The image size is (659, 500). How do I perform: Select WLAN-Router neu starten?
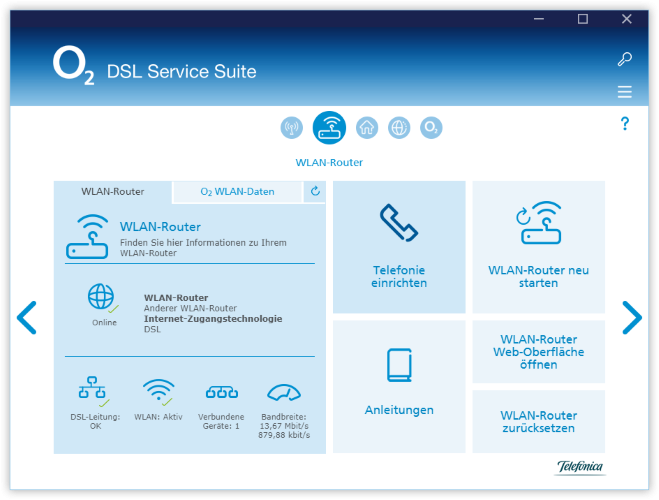539,247
